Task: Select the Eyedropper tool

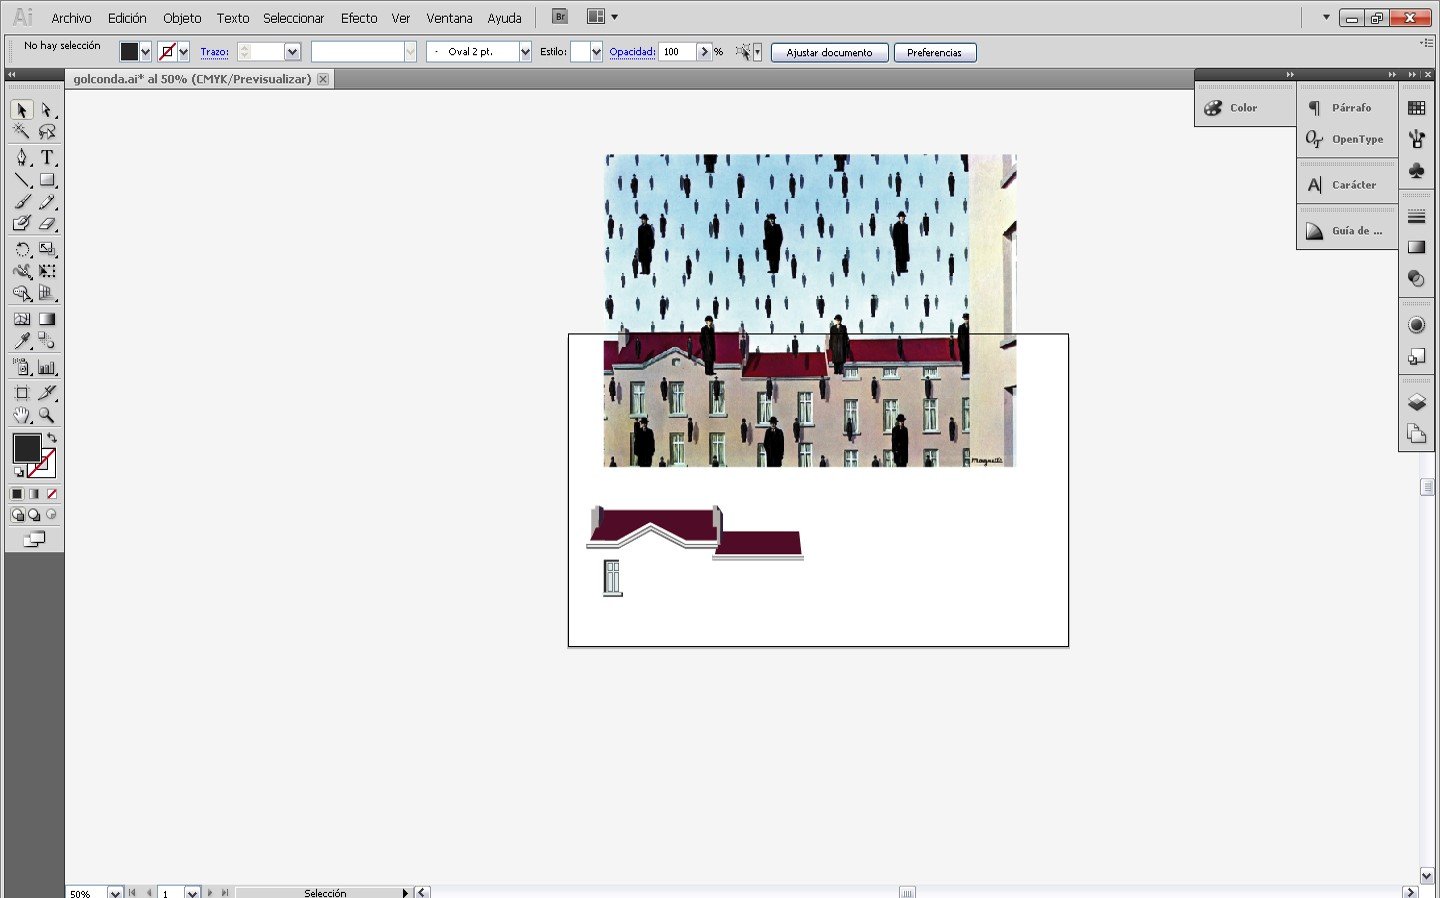Action: (x=22, y=341)
